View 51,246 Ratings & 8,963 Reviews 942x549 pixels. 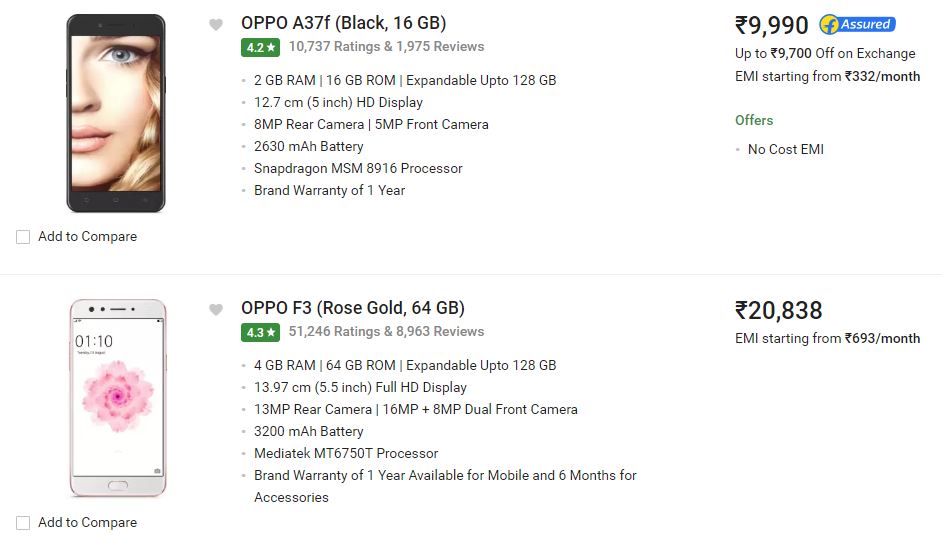[386, 331]
